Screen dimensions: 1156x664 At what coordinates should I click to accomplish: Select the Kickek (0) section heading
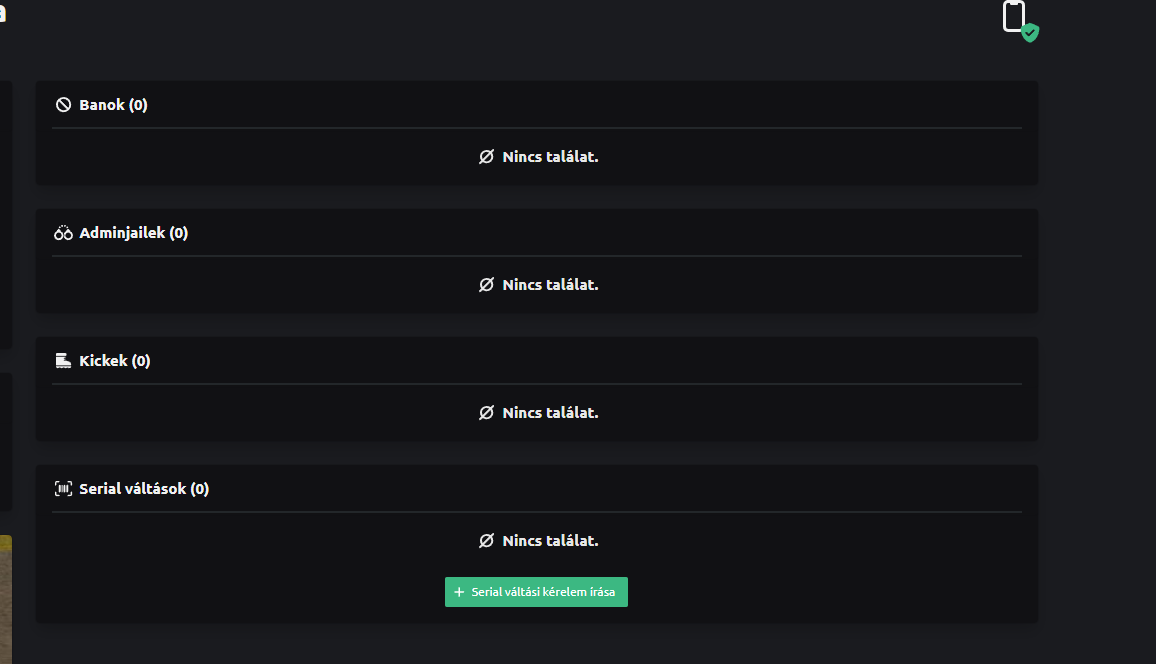pos(114,361)
